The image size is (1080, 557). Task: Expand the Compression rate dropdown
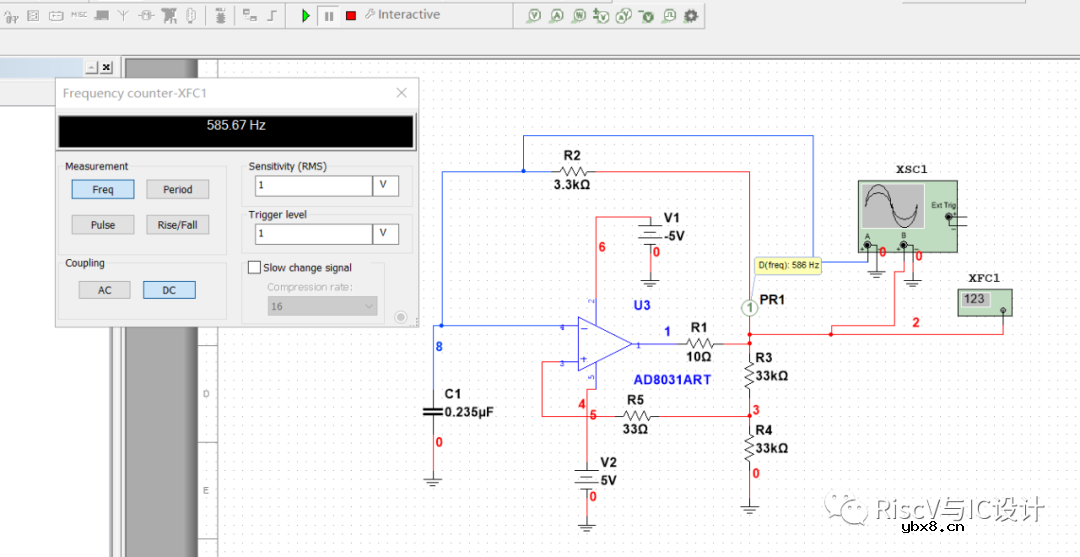pyautogui.click(x=367, y=306)
